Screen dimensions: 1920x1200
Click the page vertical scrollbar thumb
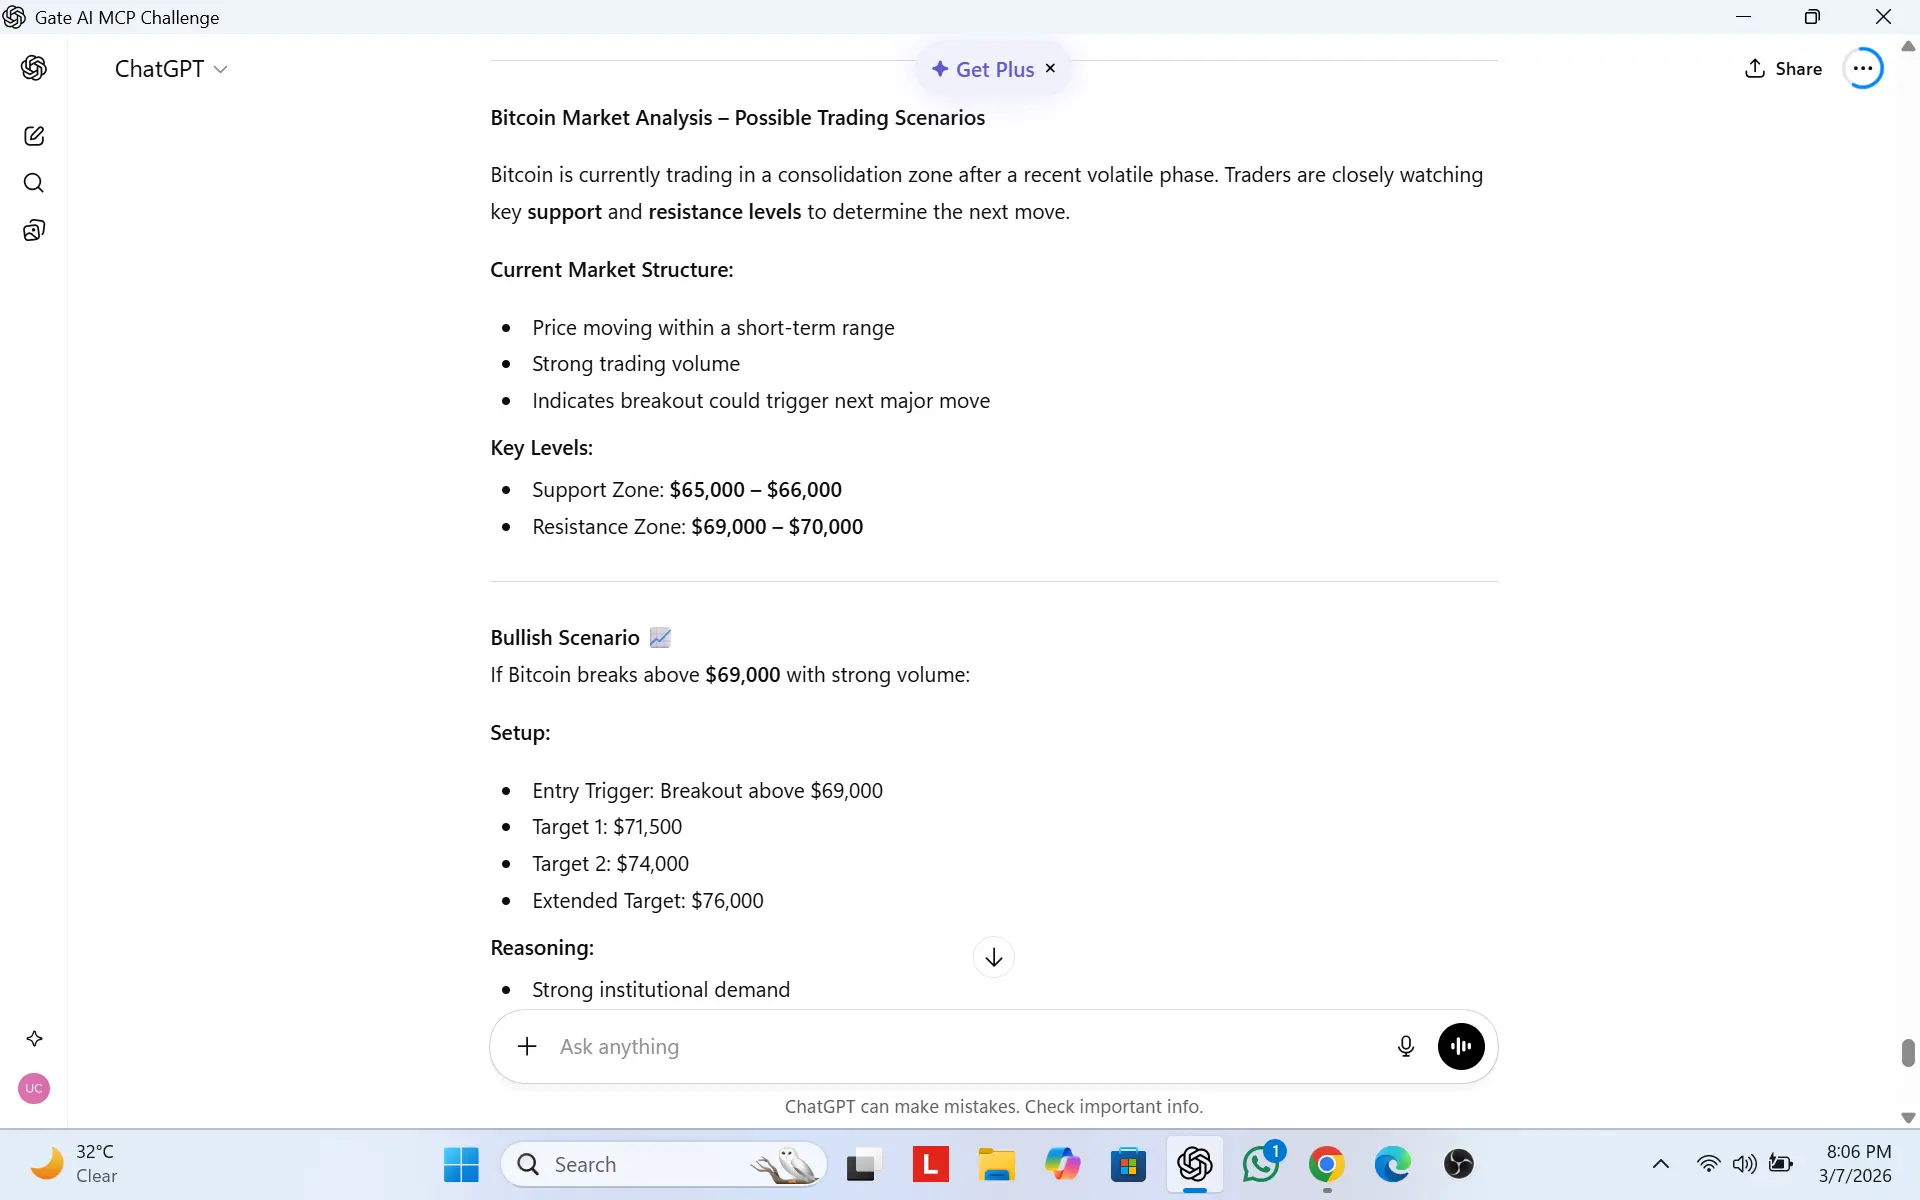(1907, 1052)
